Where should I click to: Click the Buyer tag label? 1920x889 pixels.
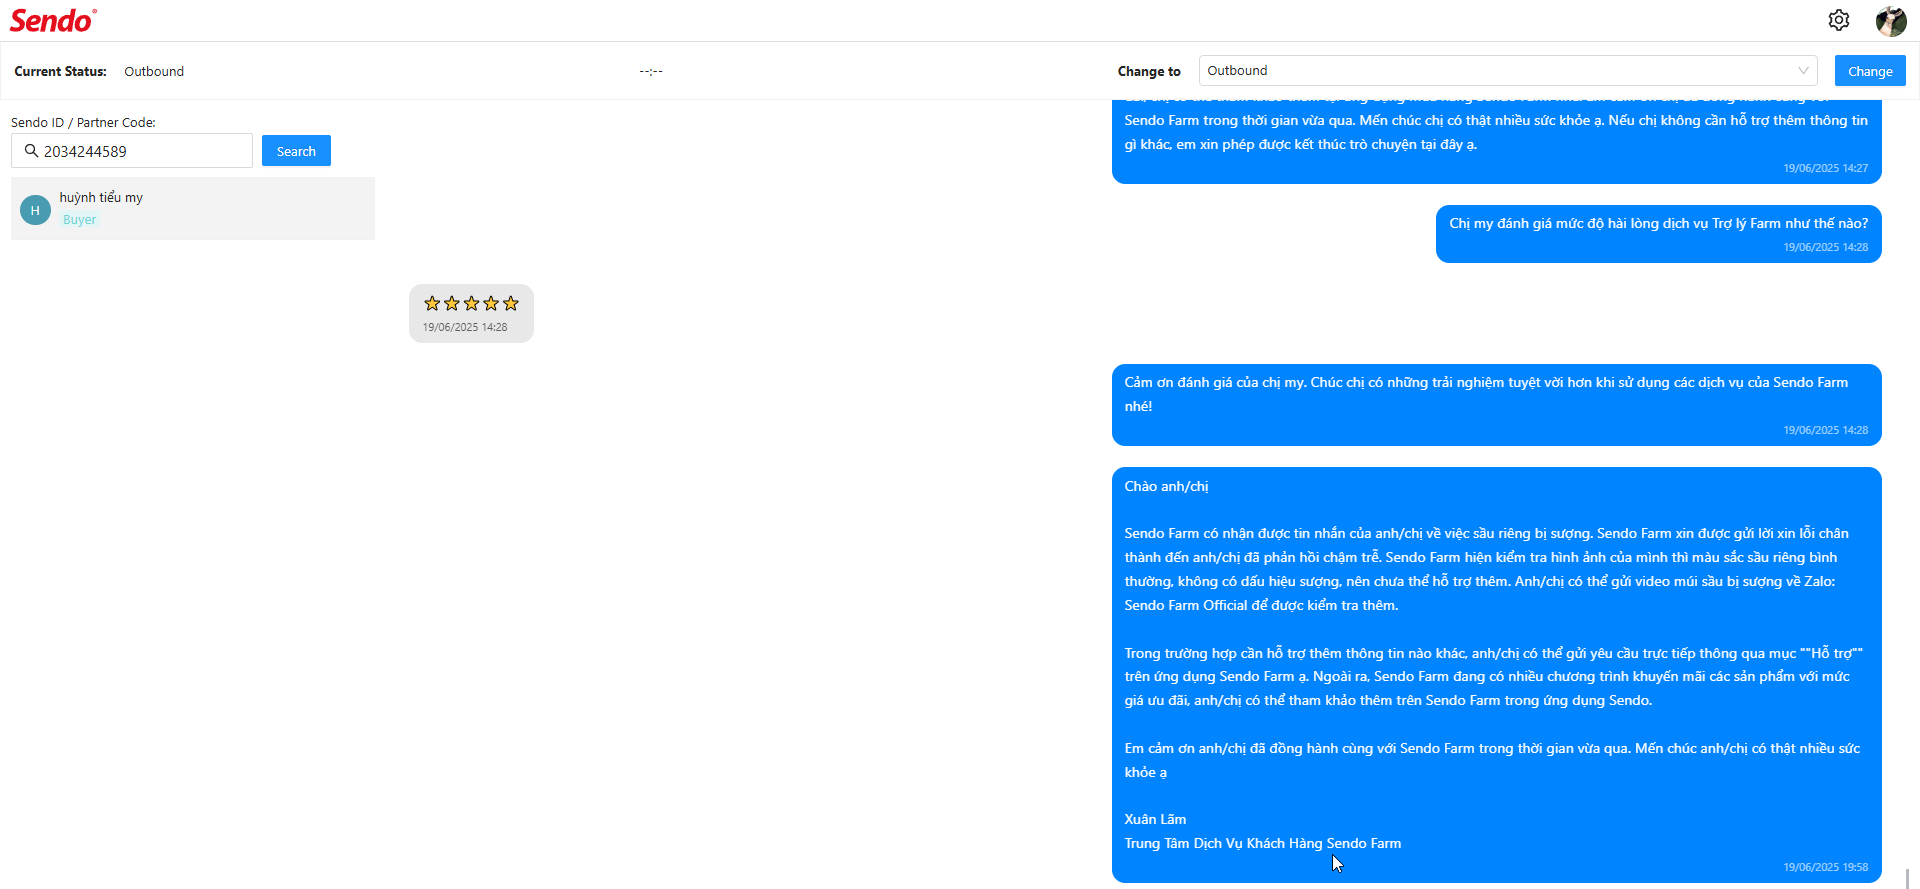[79, 220]
